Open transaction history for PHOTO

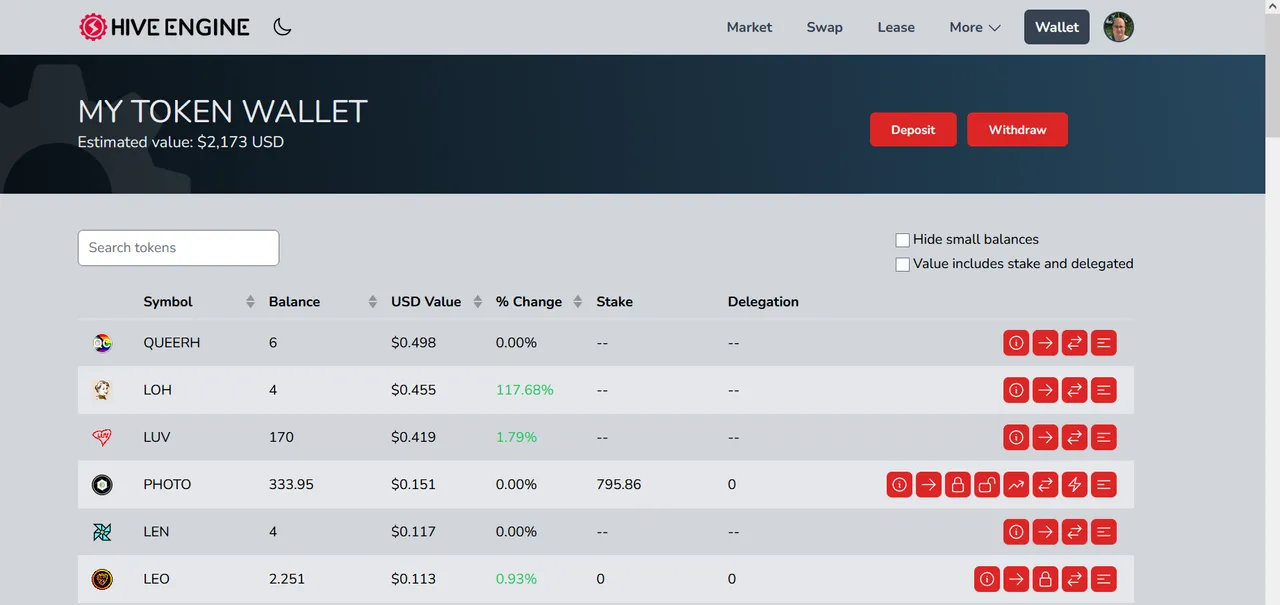(1103, 485)
